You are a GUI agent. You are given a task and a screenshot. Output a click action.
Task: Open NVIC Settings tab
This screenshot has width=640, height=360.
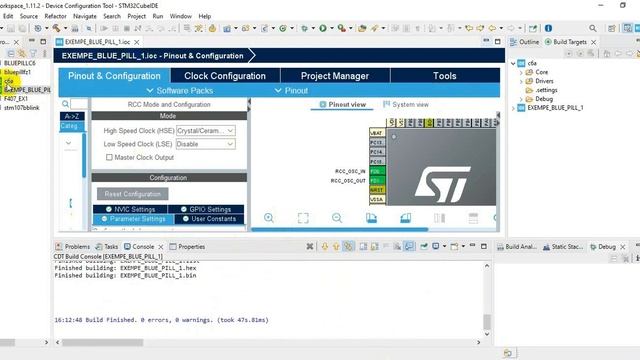(x=130, y=209)
